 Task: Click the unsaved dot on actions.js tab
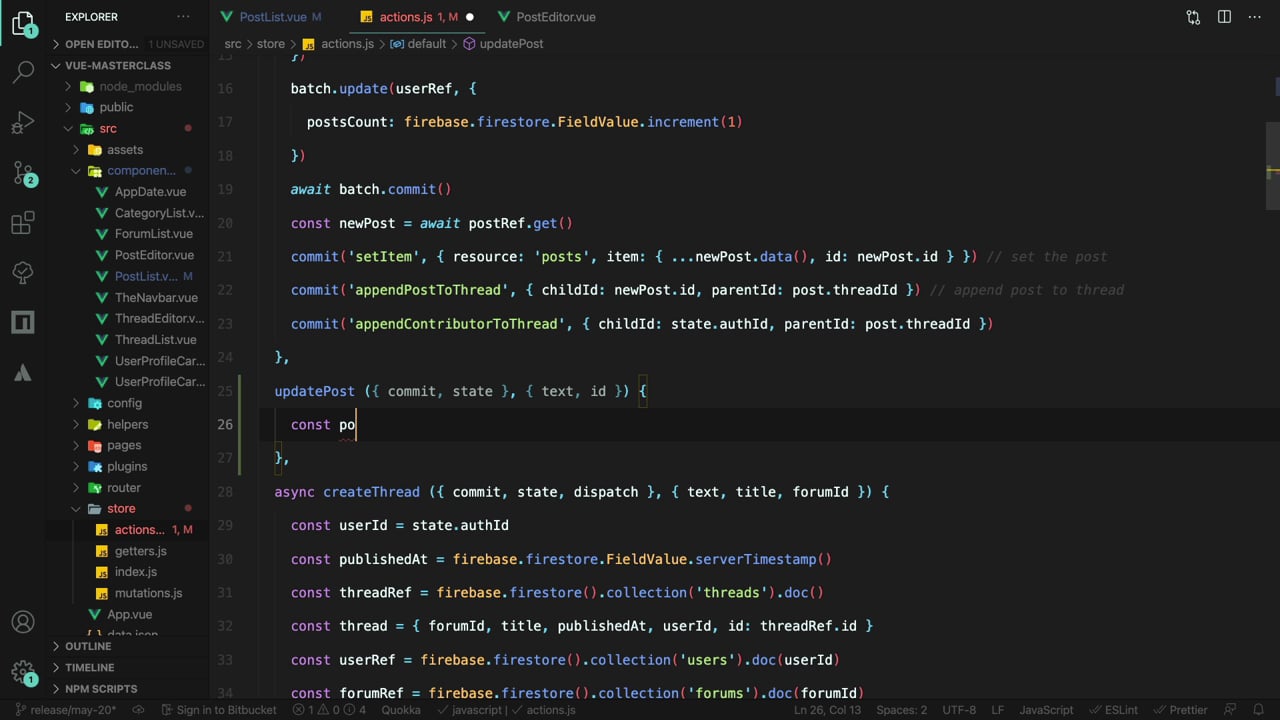tap(470, 17)
